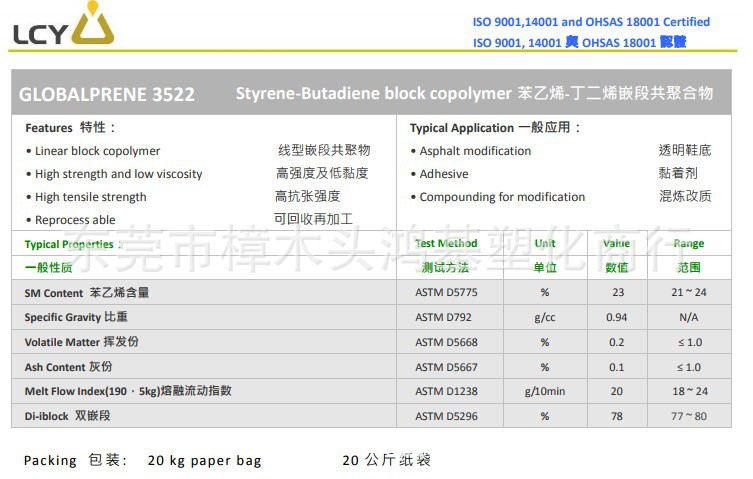Click range cell '77 ~ 80'
Screen dimensions: 753x479
[689, 416]
